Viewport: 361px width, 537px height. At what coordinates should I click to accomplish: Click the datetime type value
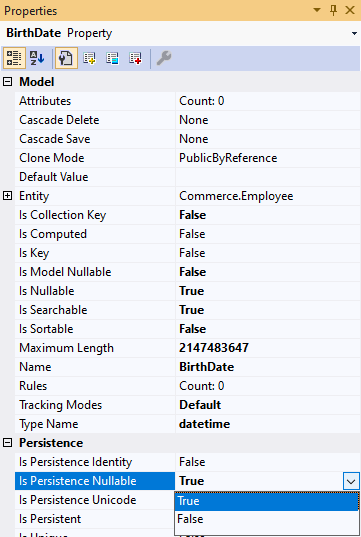(x=267, y=424)
